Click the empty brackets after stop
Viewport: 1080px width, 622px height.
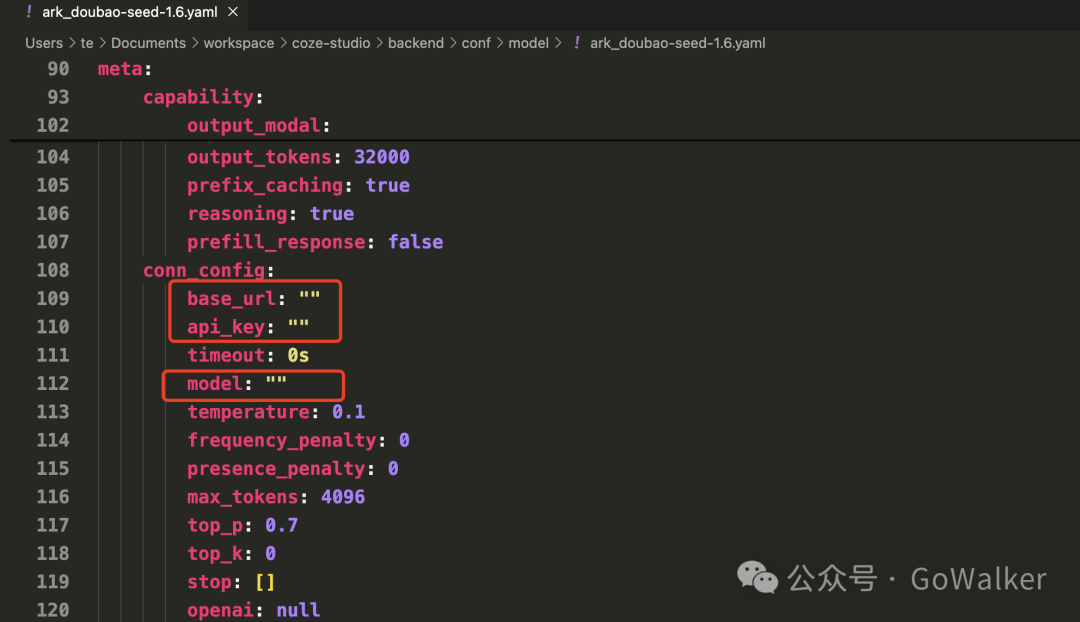(265, 582)
